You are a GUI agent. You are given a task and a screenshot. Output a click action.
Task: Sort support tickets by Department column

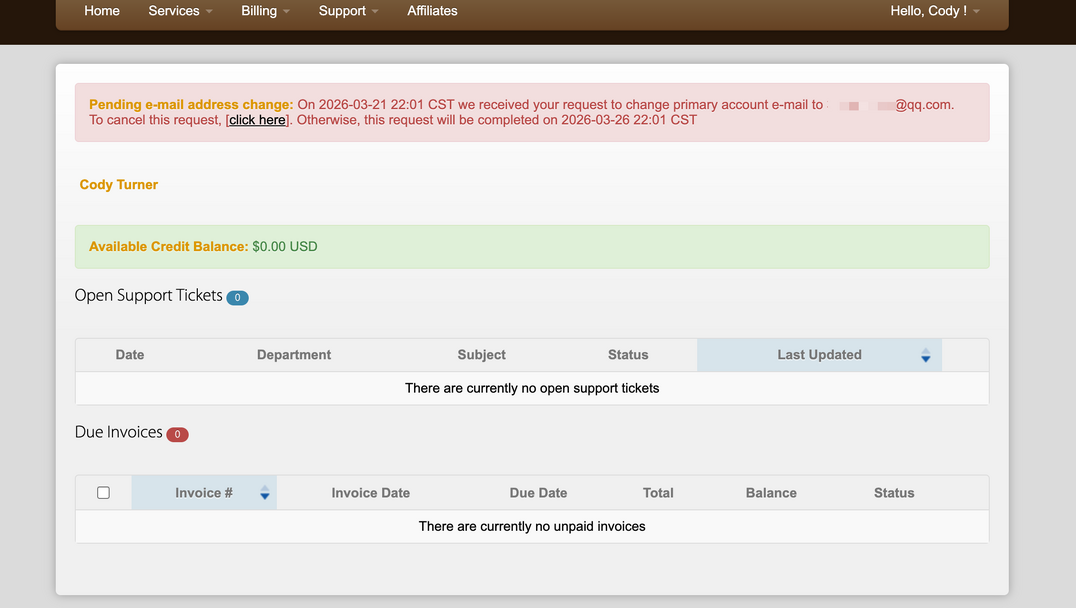click(294, 355)
